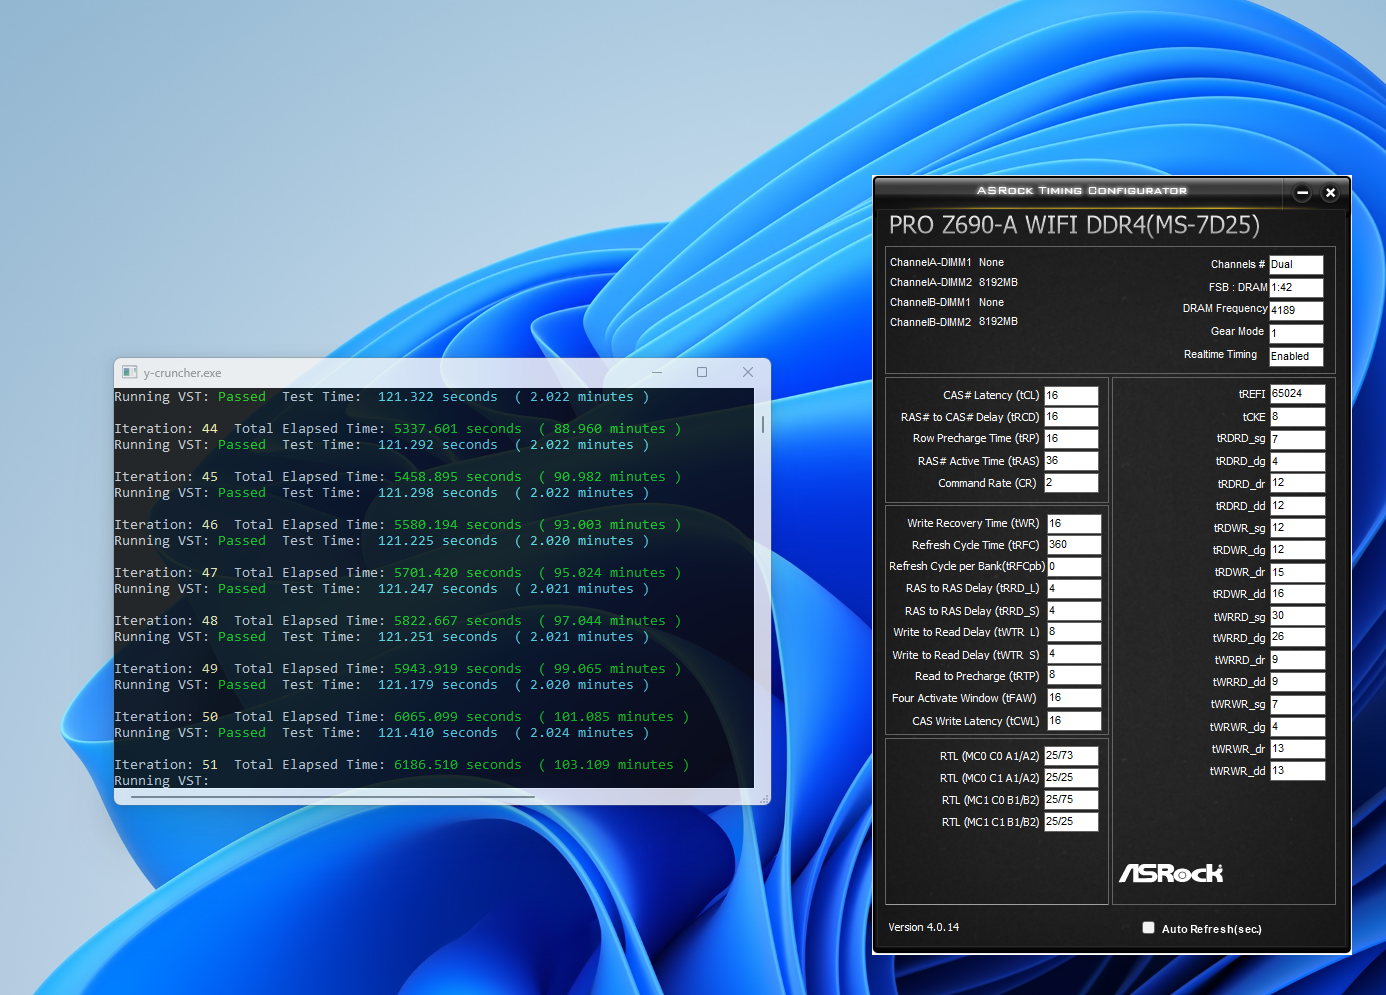Click the tWRWR_dd field

coord(1298,771)
